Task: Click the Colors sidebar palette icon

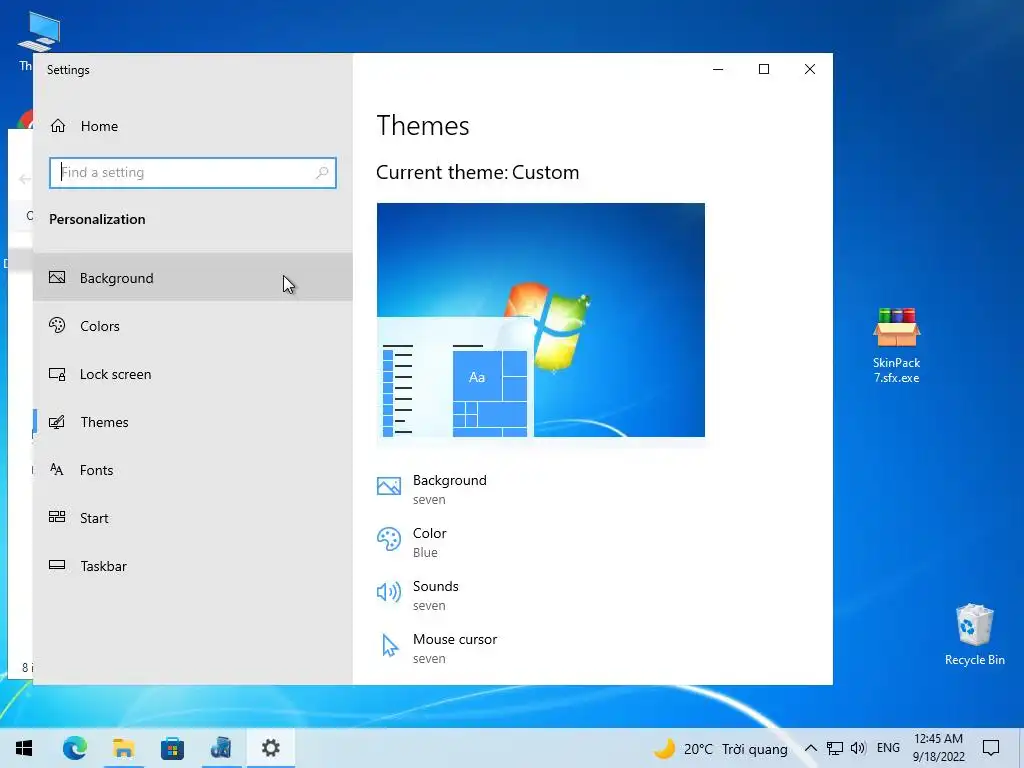Action: [x=57, y=325]
